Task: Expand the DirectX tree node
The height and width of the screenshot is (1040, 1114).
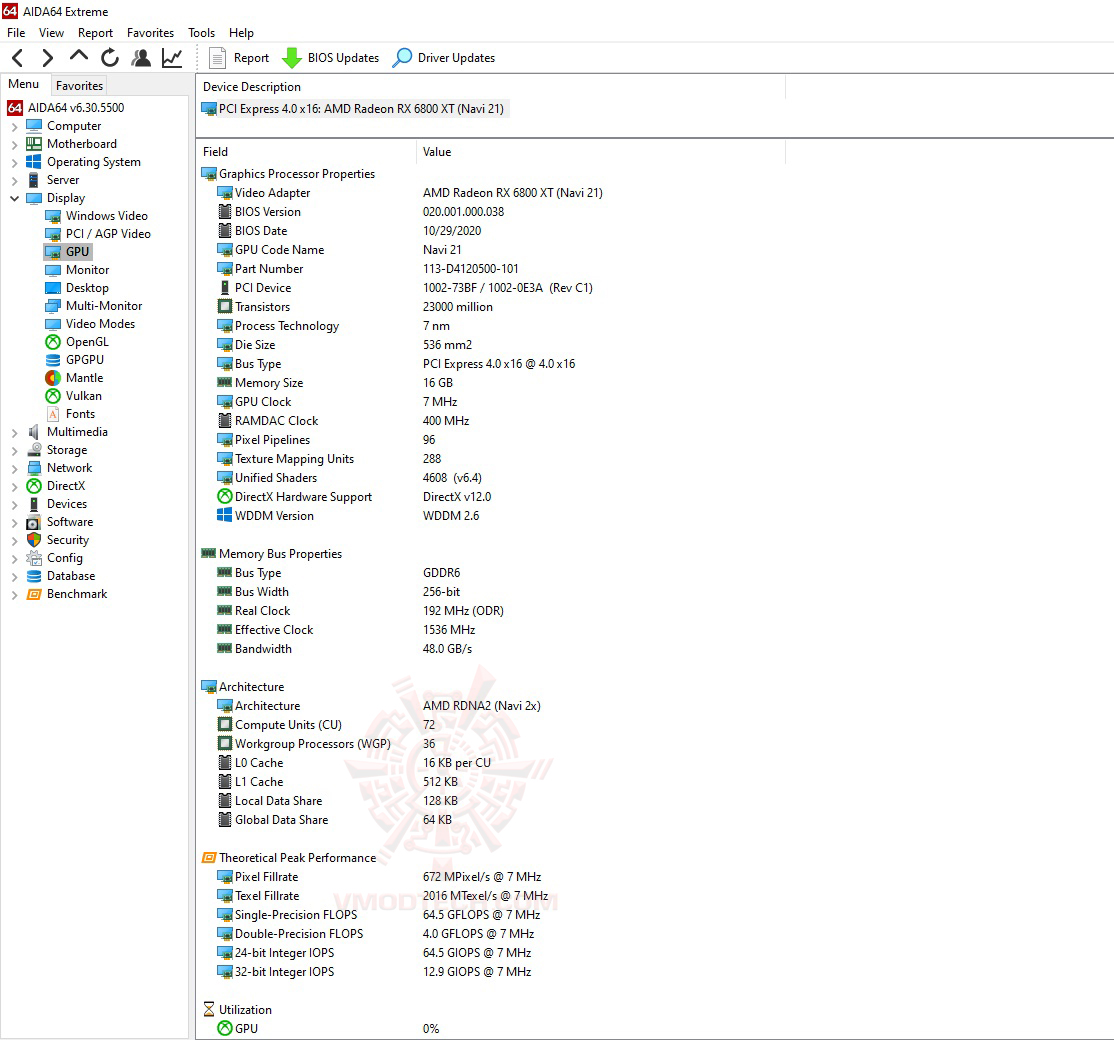Action: pos(14,486)
